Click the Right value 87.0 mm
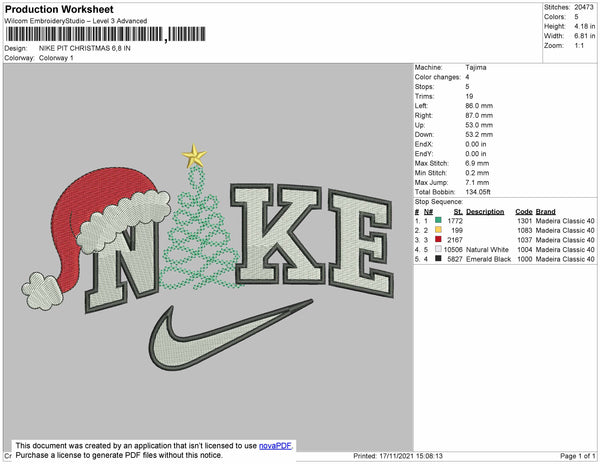 click(479, 115)
